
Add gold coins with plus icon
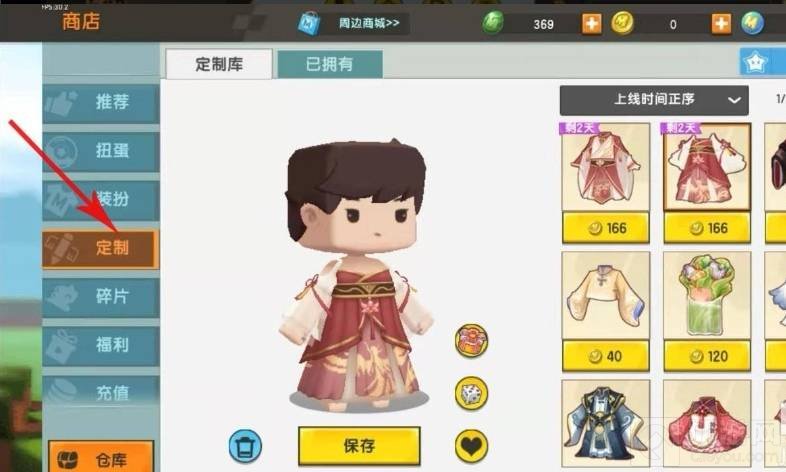tap(721, 24)
